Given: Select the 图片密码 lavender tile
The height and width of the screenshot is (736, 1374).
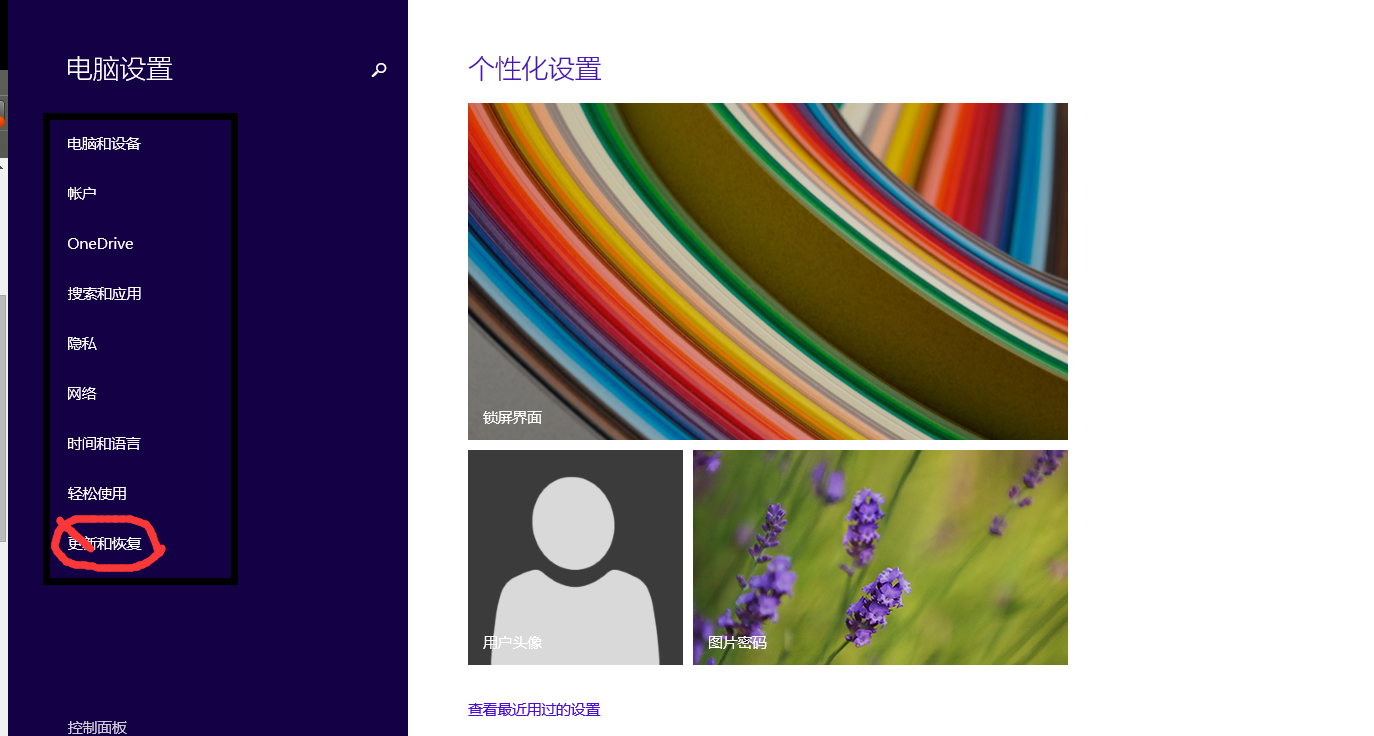Looking at the screenshot, I should (x=880, y=557).
